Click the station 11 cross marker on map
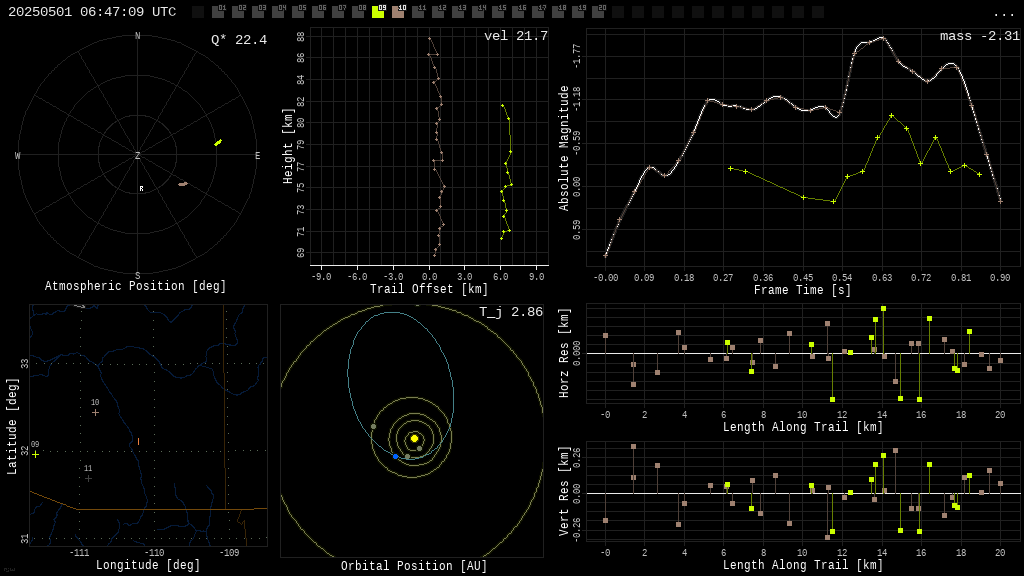Viewport: 1024px width, 576px height. [88, 478]
